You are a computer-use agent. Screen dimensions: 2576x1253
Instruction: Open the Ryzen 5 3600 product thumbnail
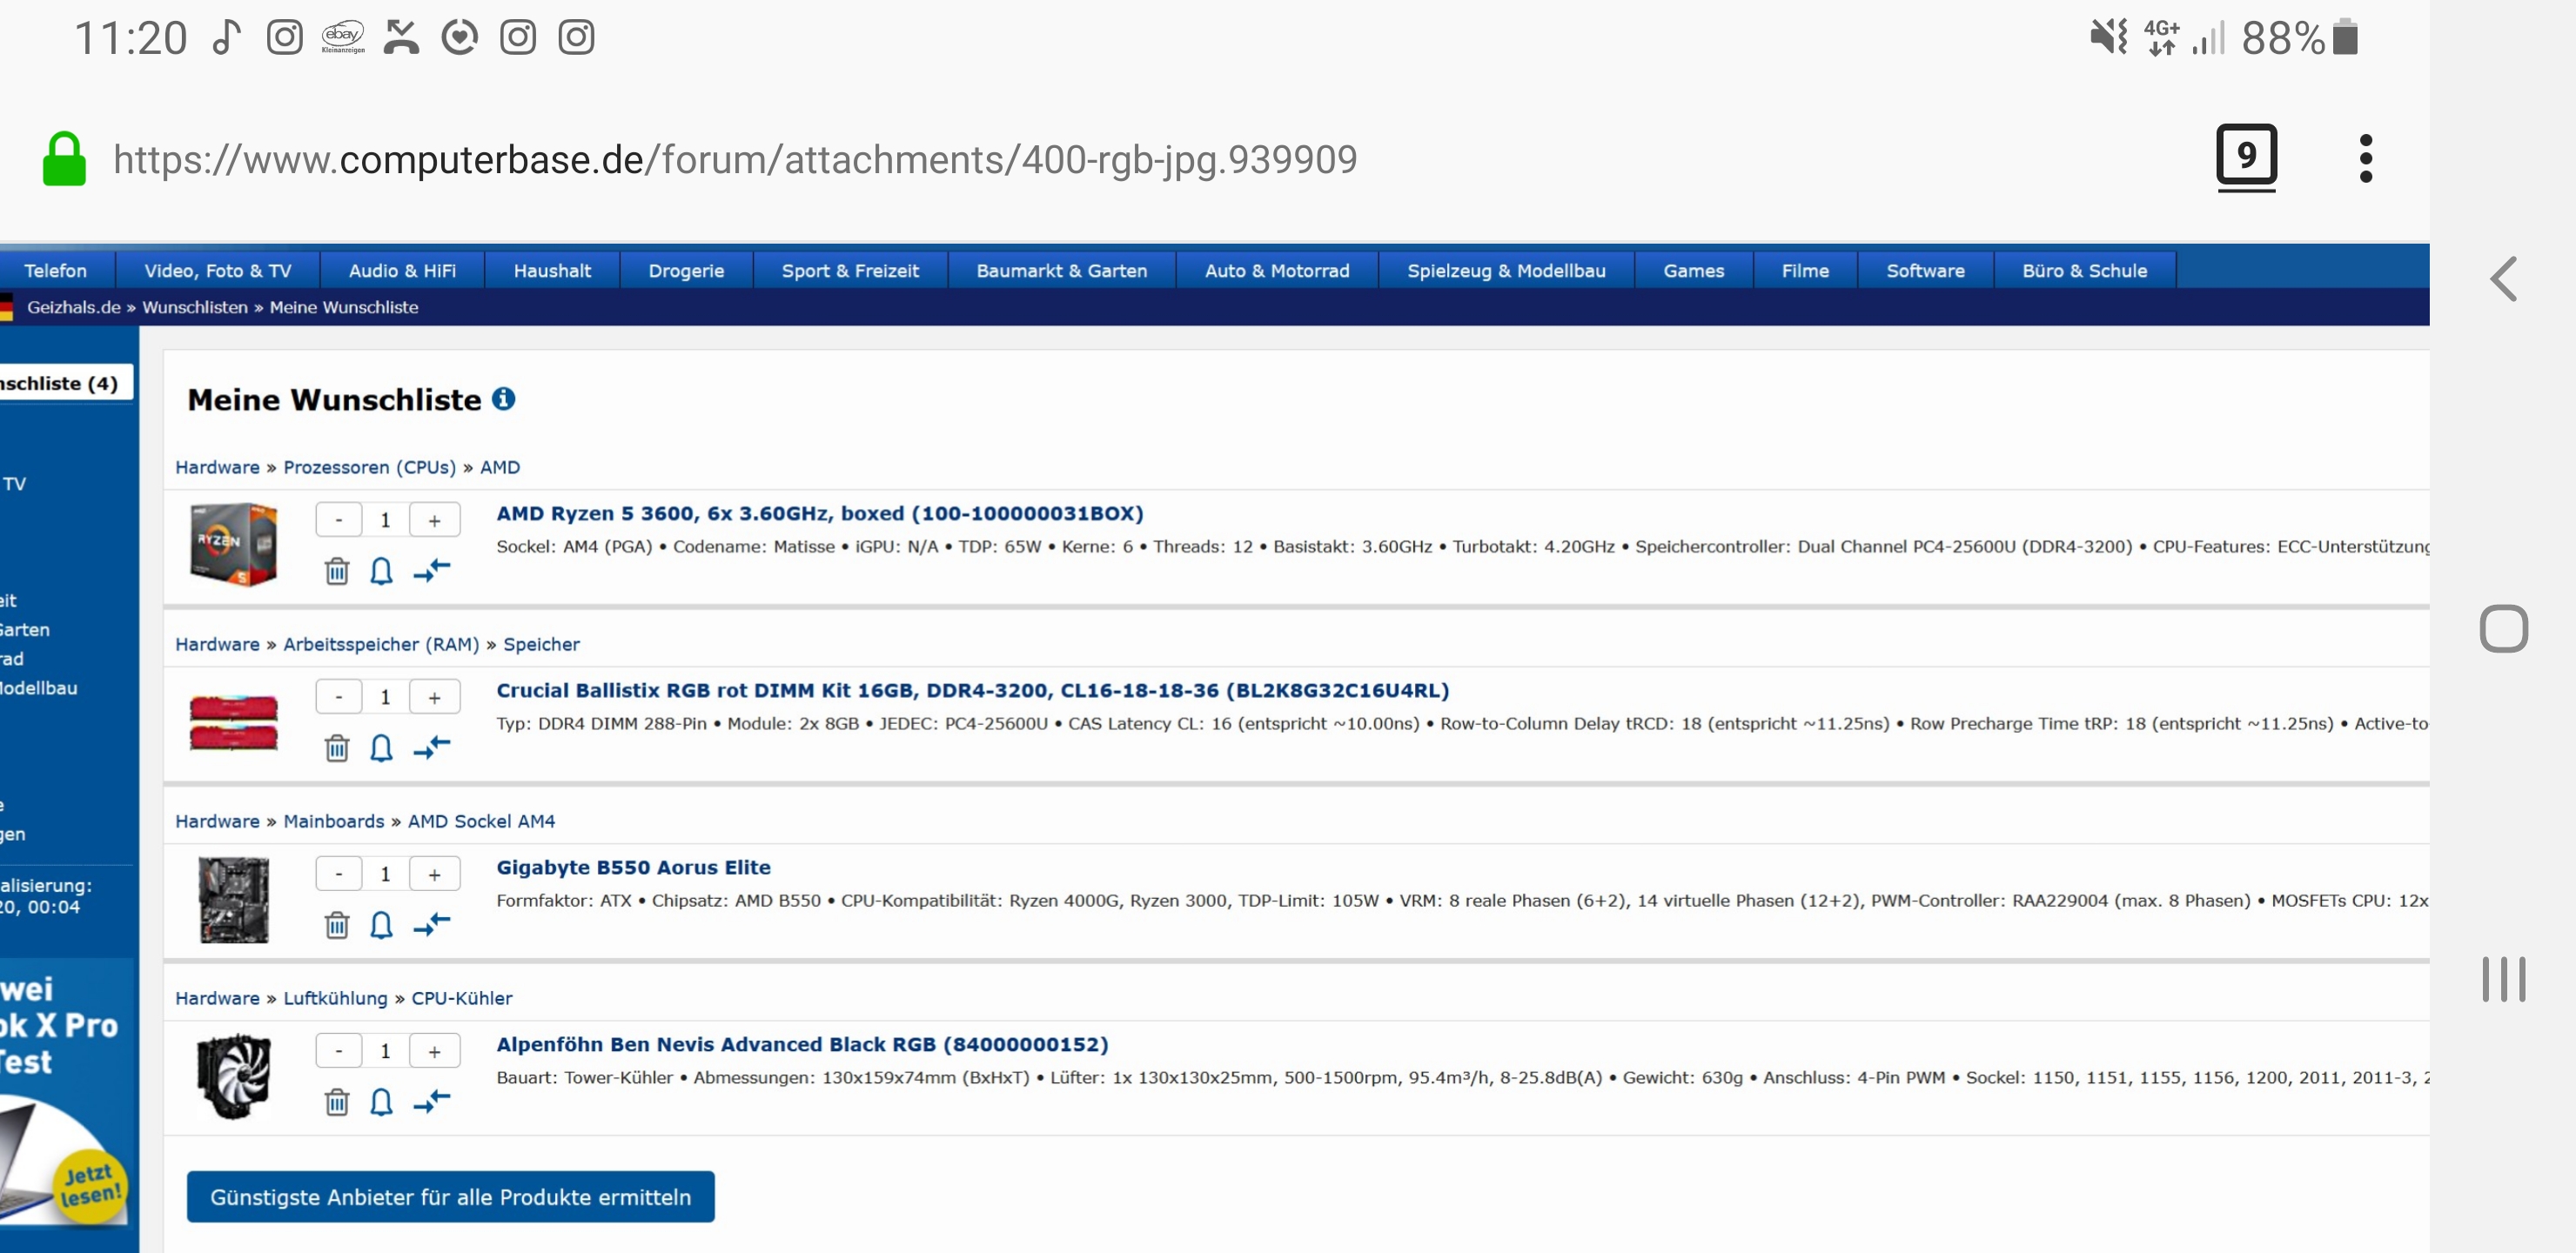click(233, 545)
